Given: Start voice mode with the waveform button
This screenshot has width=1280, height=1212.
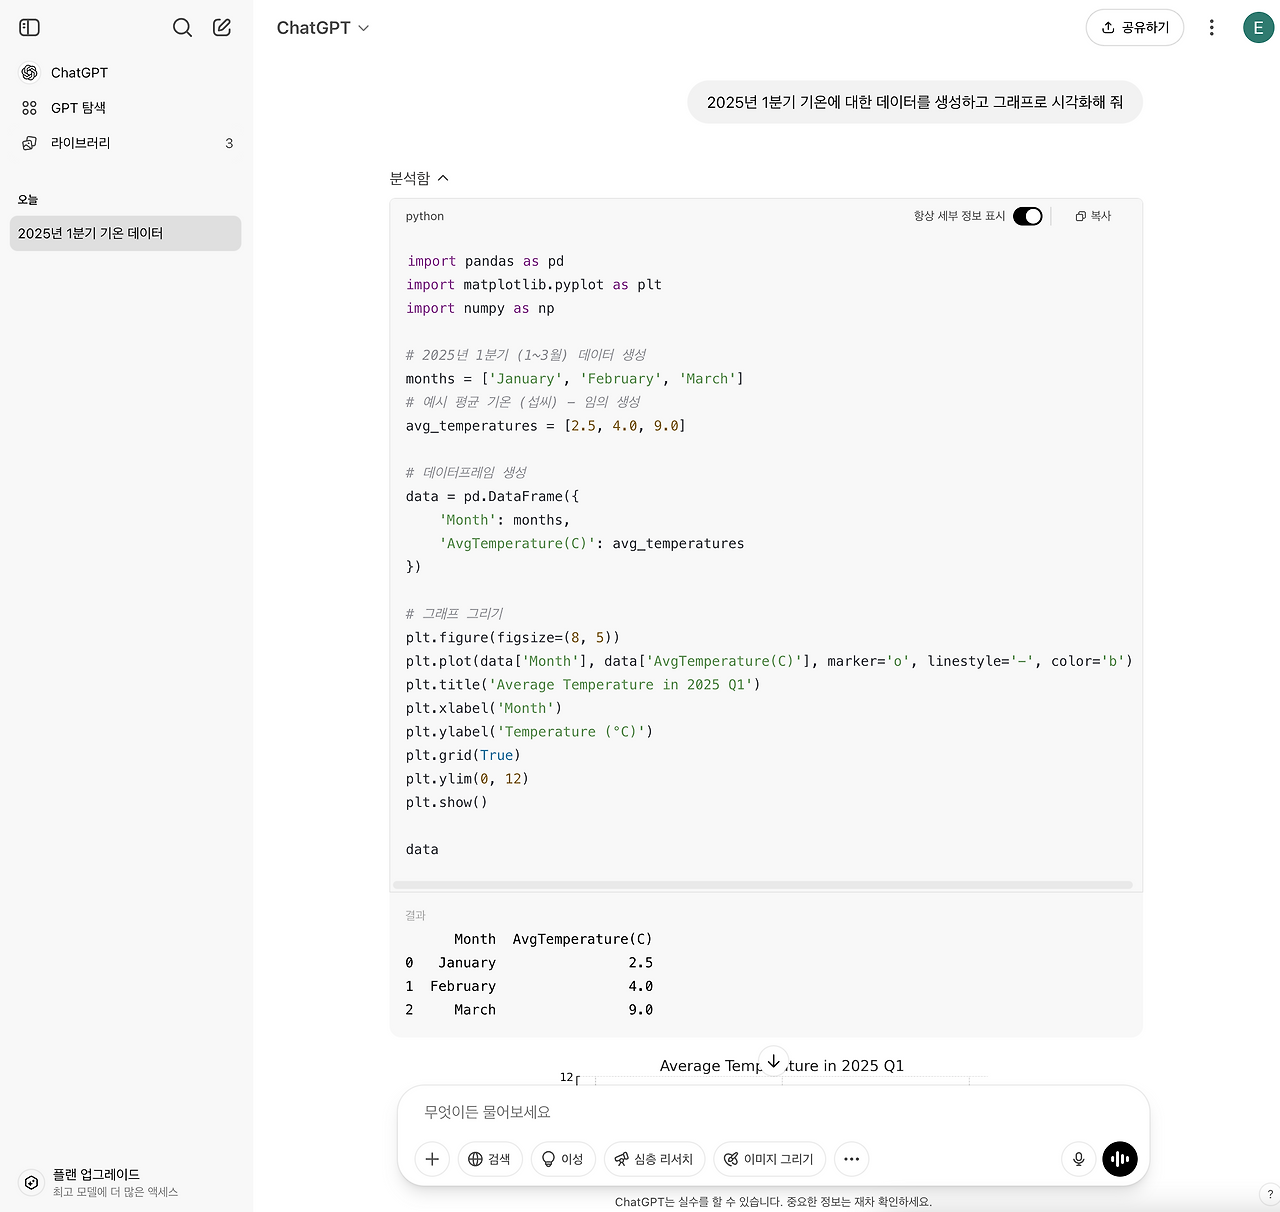Looking at the screenshot, I should [1120, 1159].
